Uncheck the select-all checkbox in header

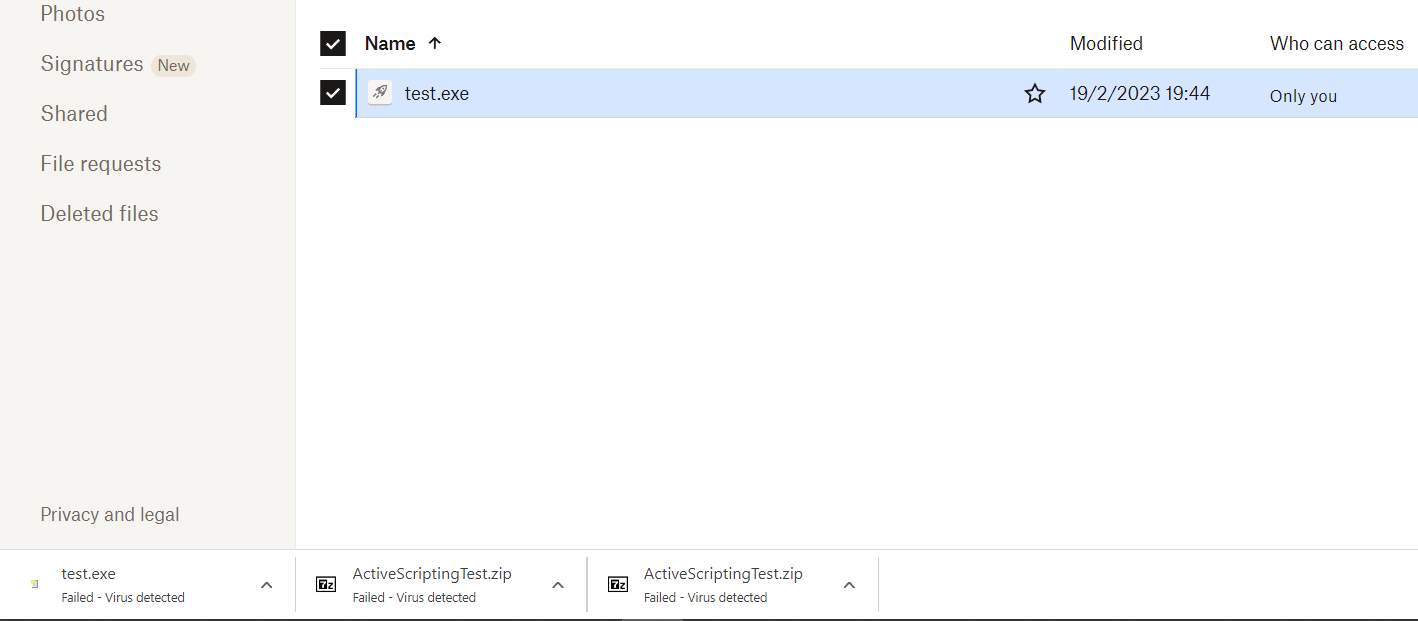click(x=333, y=44)
